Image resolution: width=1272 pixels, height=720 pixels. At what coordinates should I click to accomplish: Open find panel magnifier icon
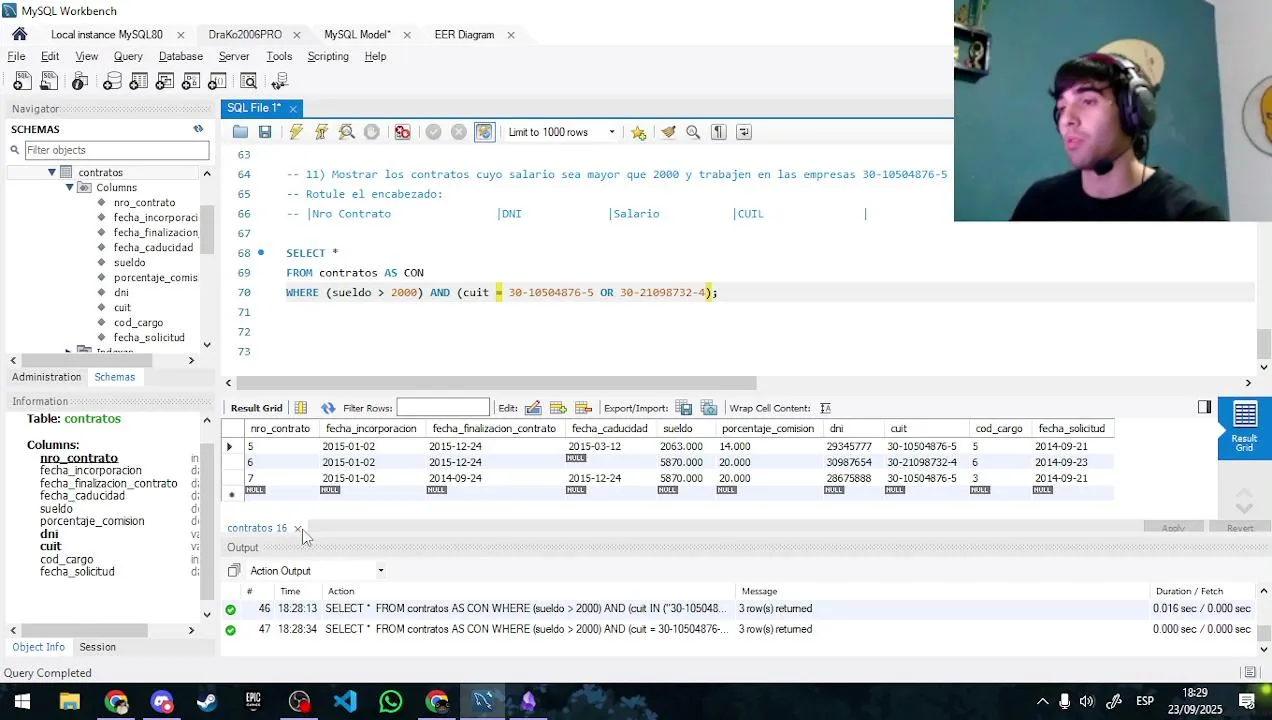[x=693, y=132]
